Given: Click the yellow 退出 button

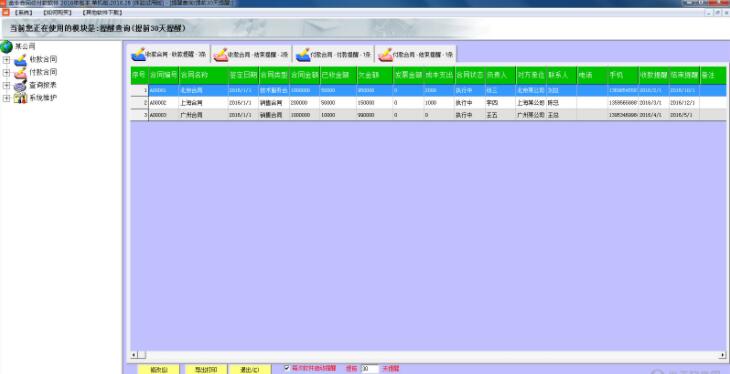Looking at the screenshot, I should click(250, 369).
